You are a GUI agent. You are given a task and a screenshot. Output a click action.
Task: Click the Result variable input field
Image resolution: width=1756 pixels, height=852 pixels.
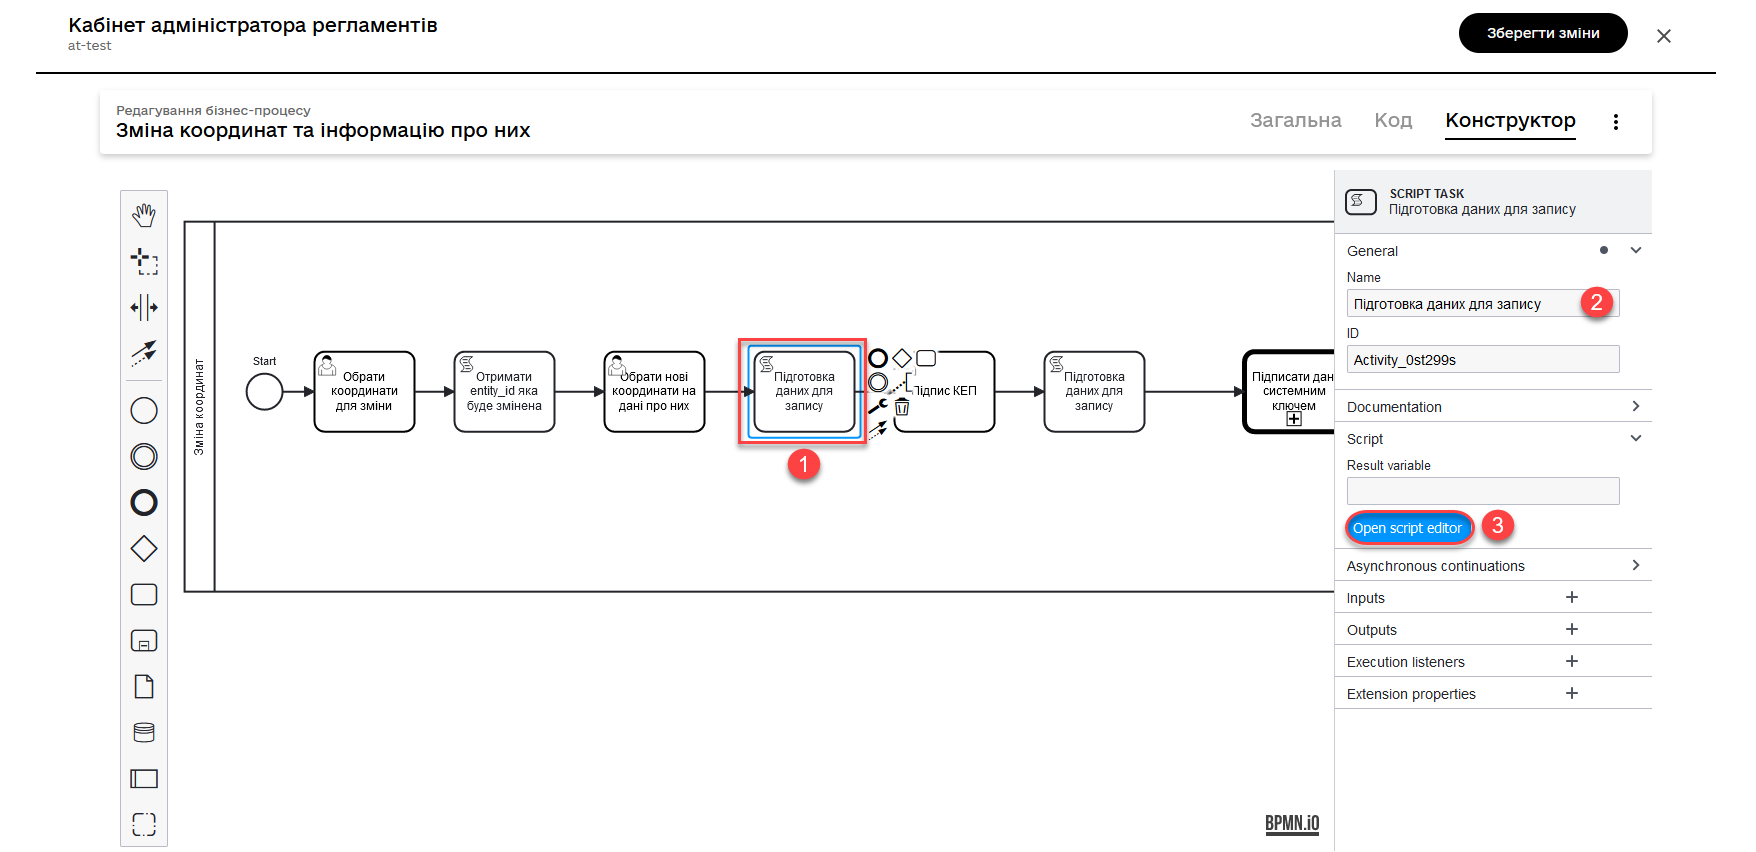pos(1483,491)
